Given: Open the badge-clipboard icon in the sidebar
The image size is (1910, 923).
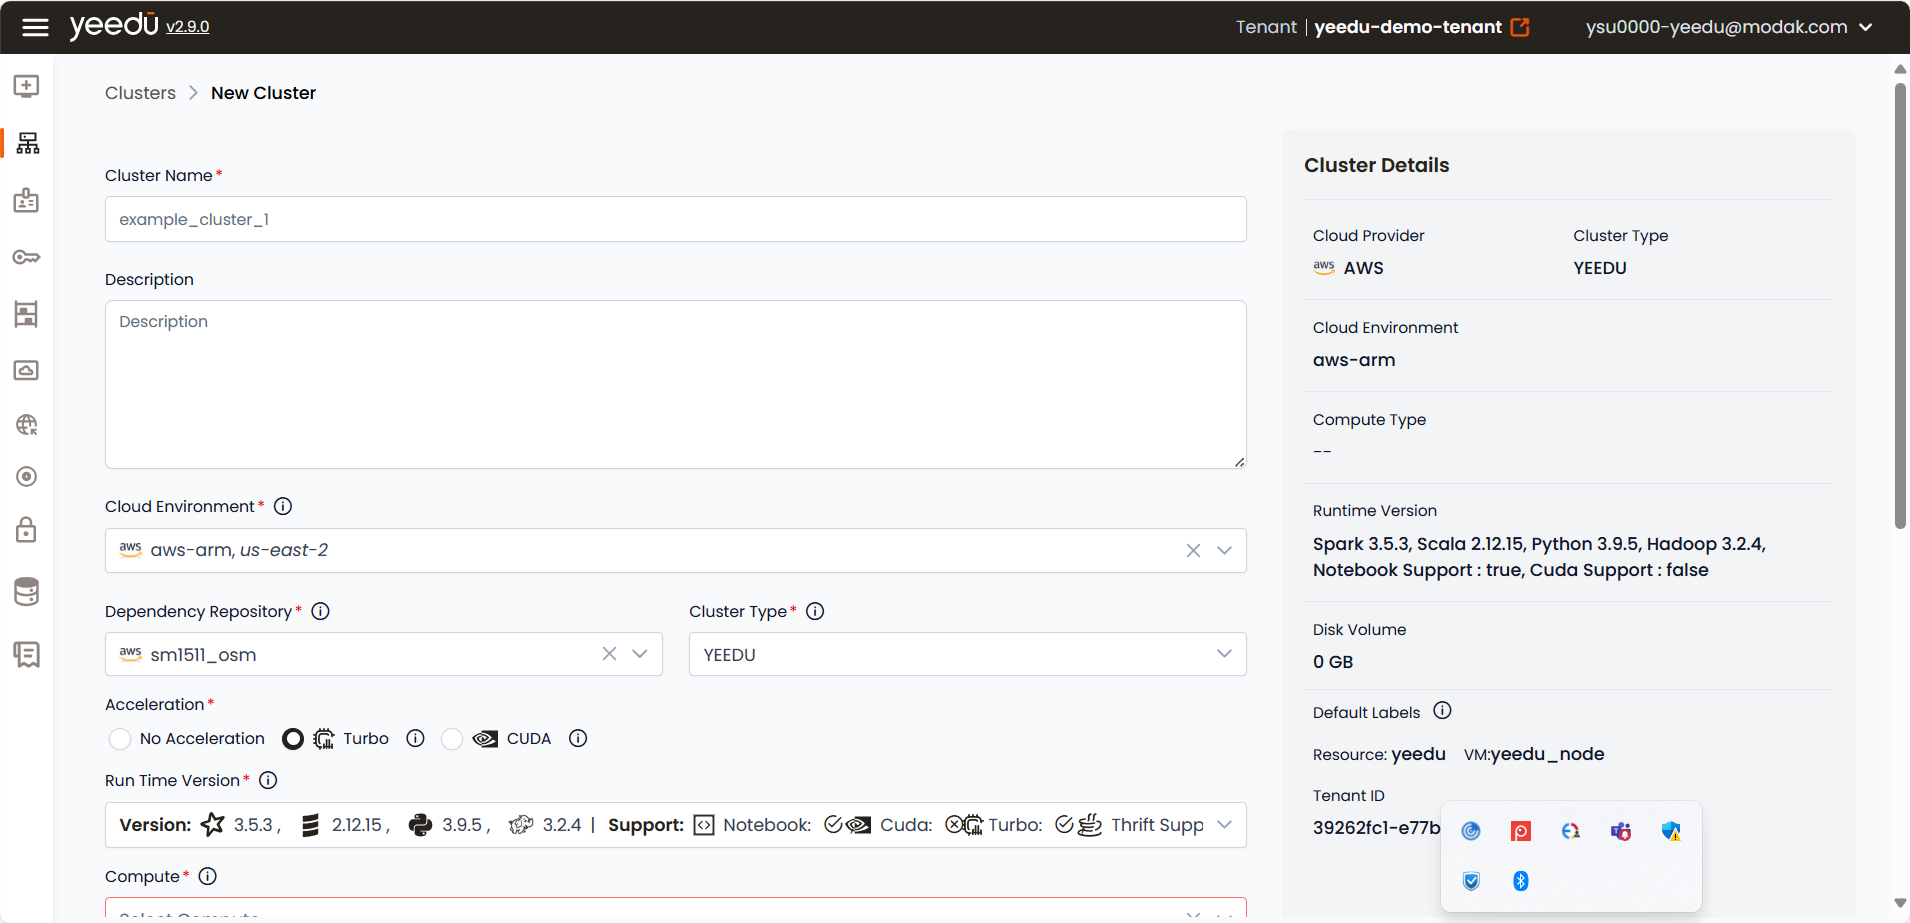Looking at the screenshot, I should tap(27, 200).
